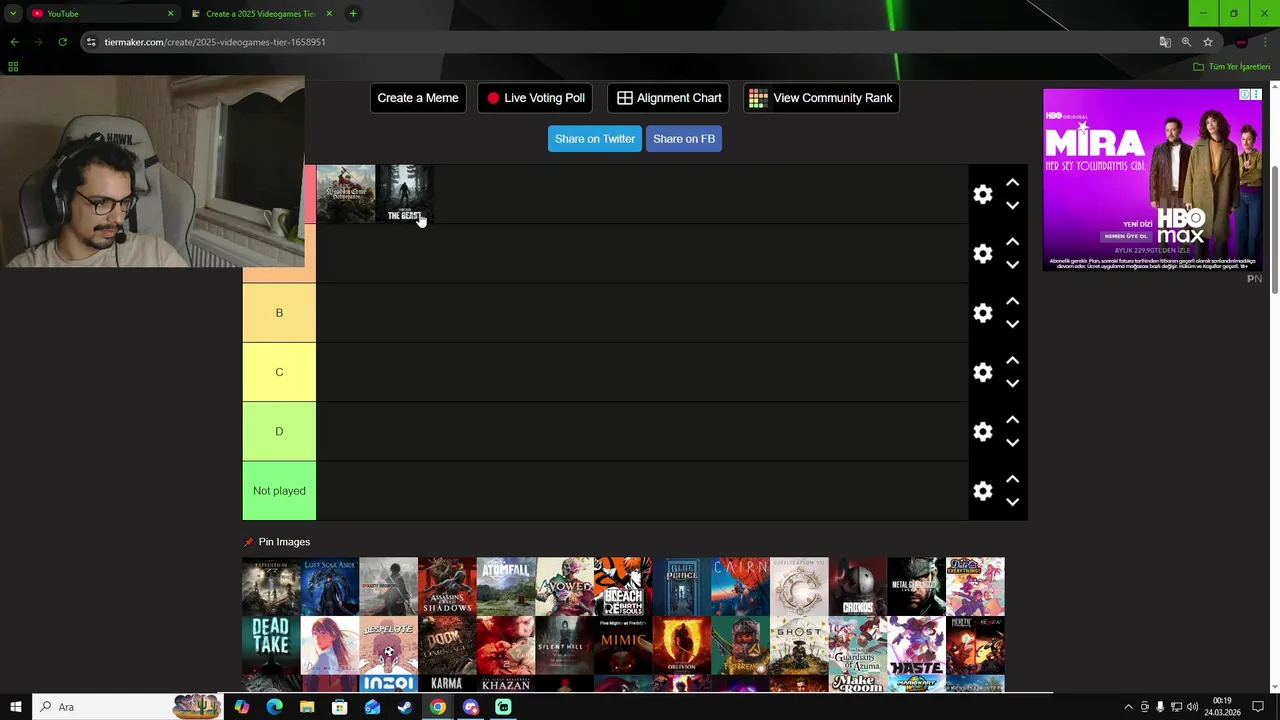Click the Not played label block
This screenshot has width=1280, height=720.
point(279,491)
